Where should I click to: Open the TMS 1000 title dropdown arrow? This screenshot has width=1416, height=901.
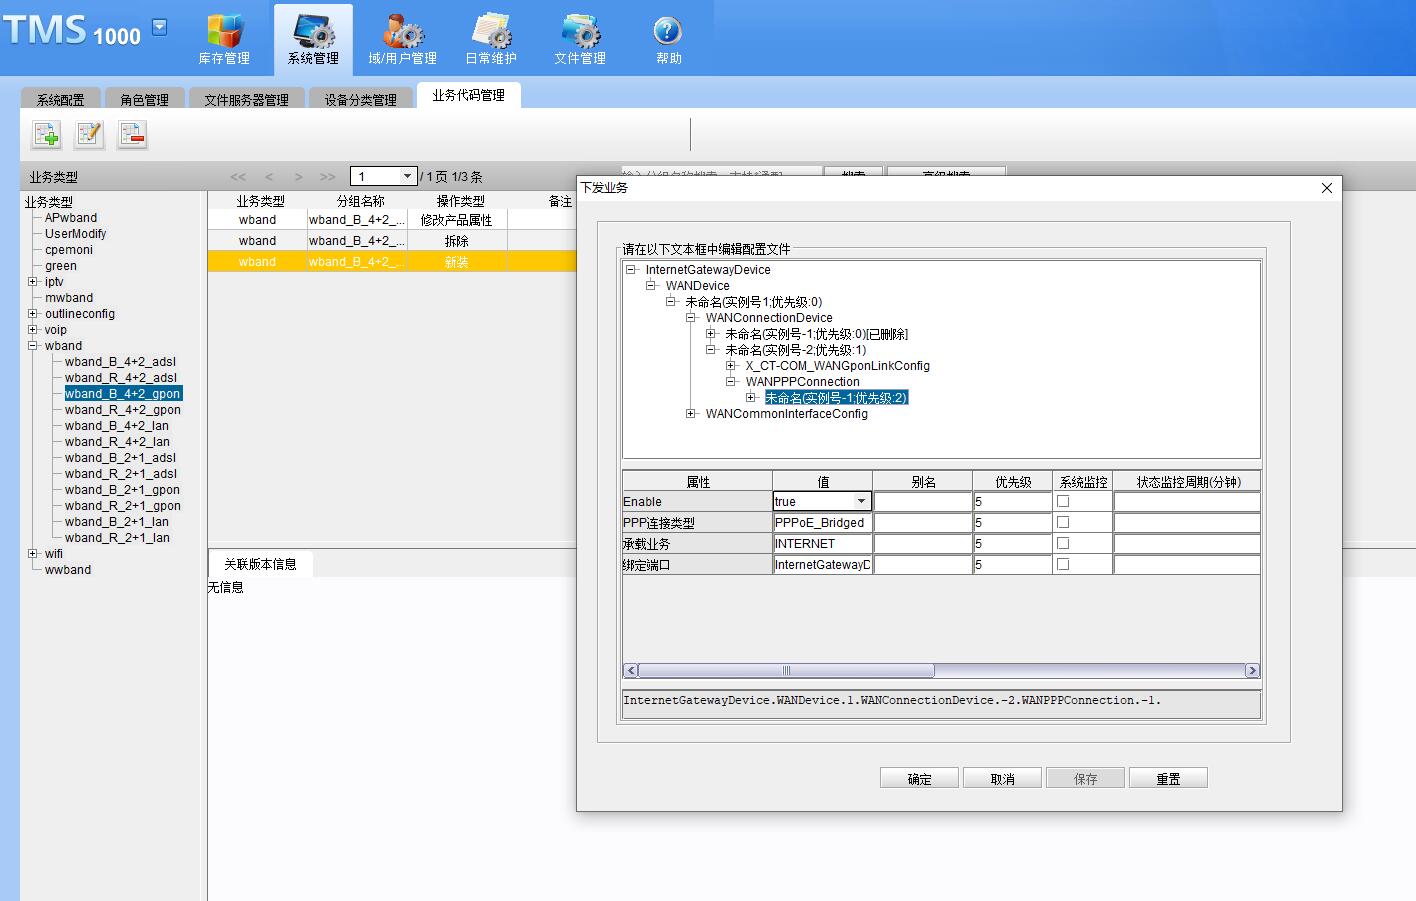click(x=160, y=27)
